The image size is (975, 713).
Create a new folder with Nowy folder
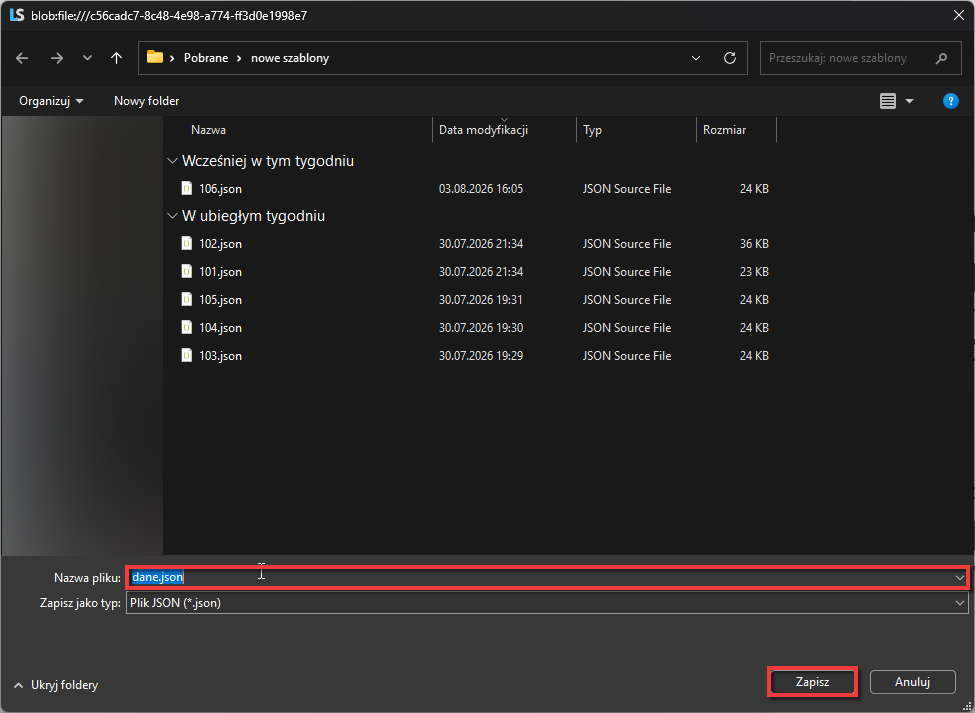pos(146,101)
